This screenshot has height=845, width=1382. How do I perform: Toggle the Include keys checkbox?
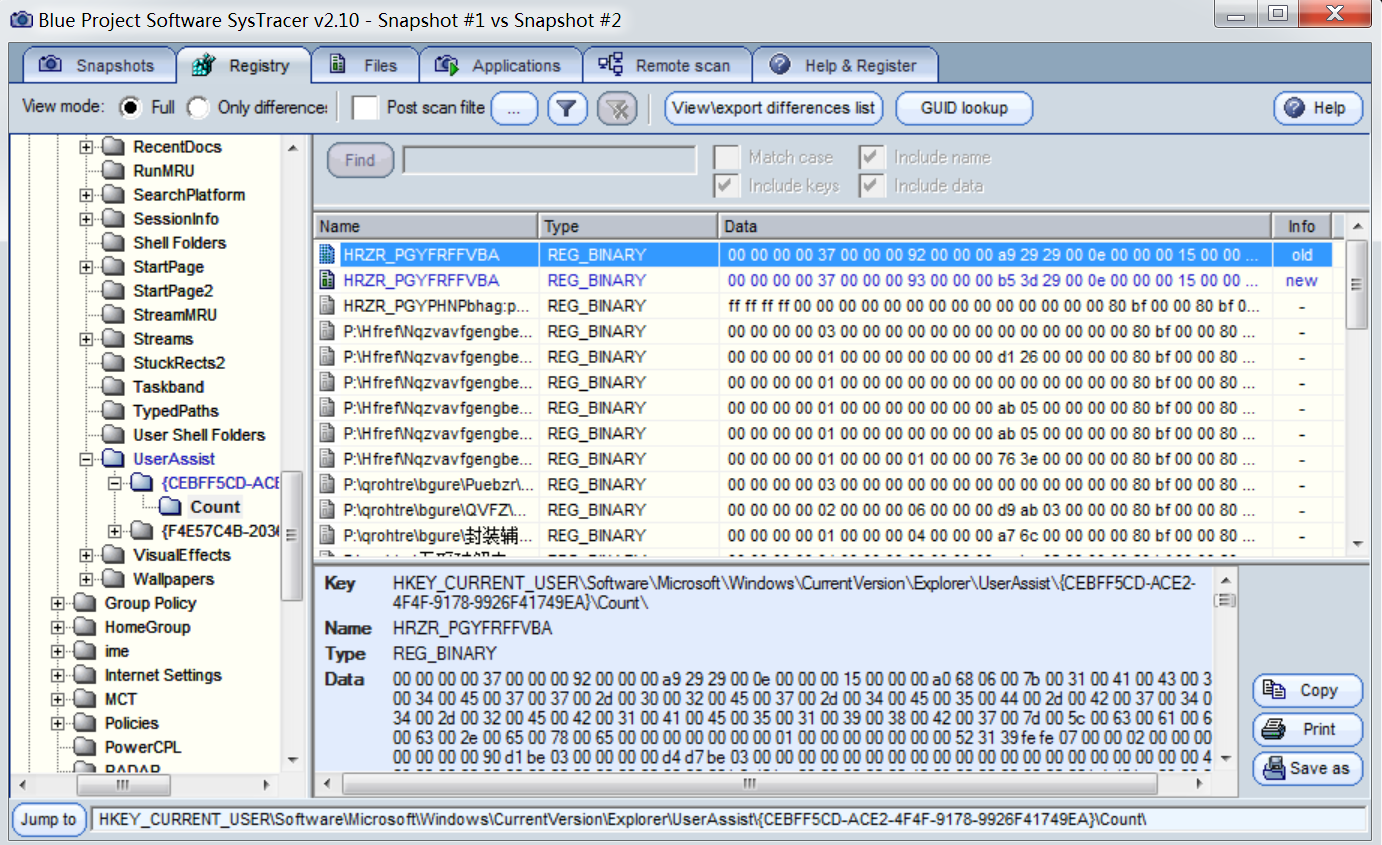click(727, 185)
